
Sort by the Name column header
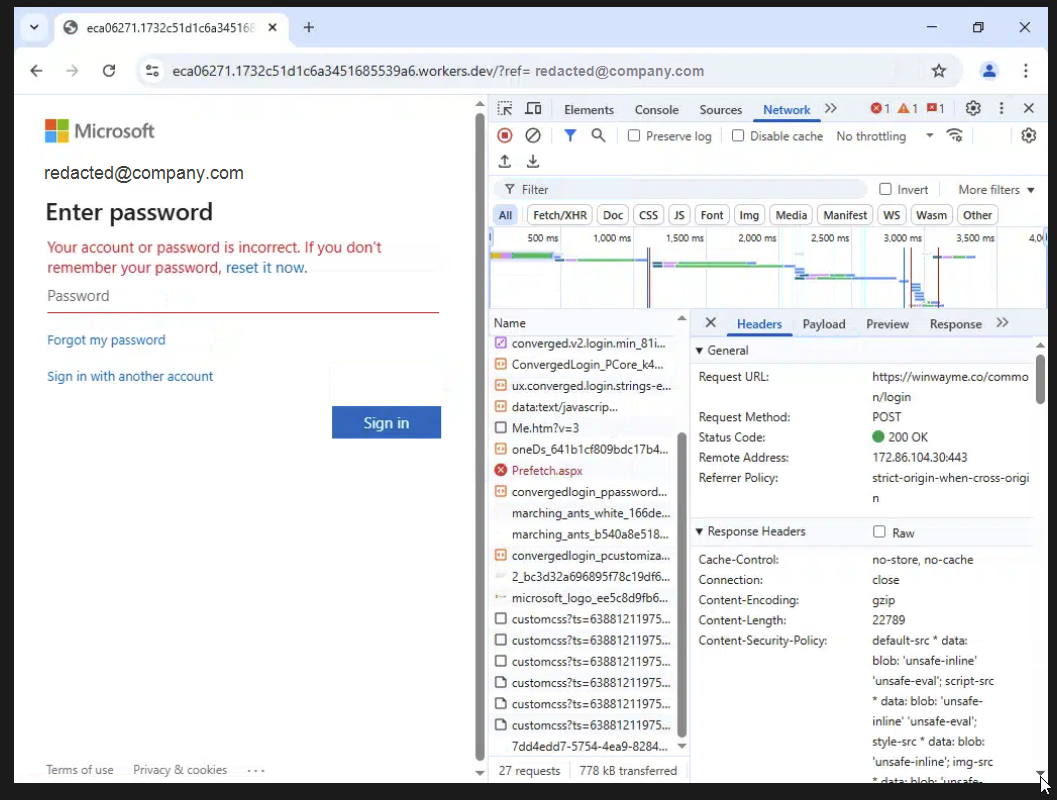[510, 323]
